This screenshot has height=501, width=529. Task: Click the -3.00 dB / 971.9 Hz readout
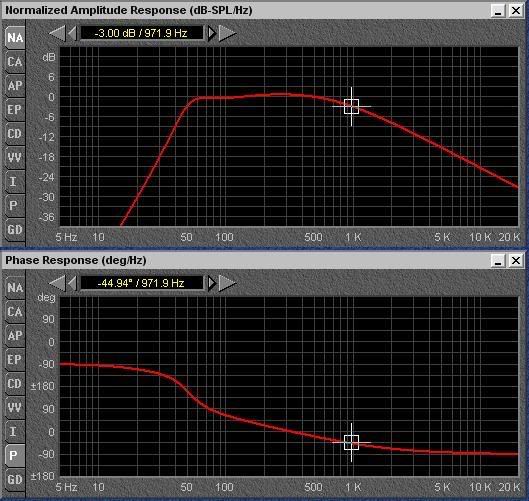coord(141,33)
